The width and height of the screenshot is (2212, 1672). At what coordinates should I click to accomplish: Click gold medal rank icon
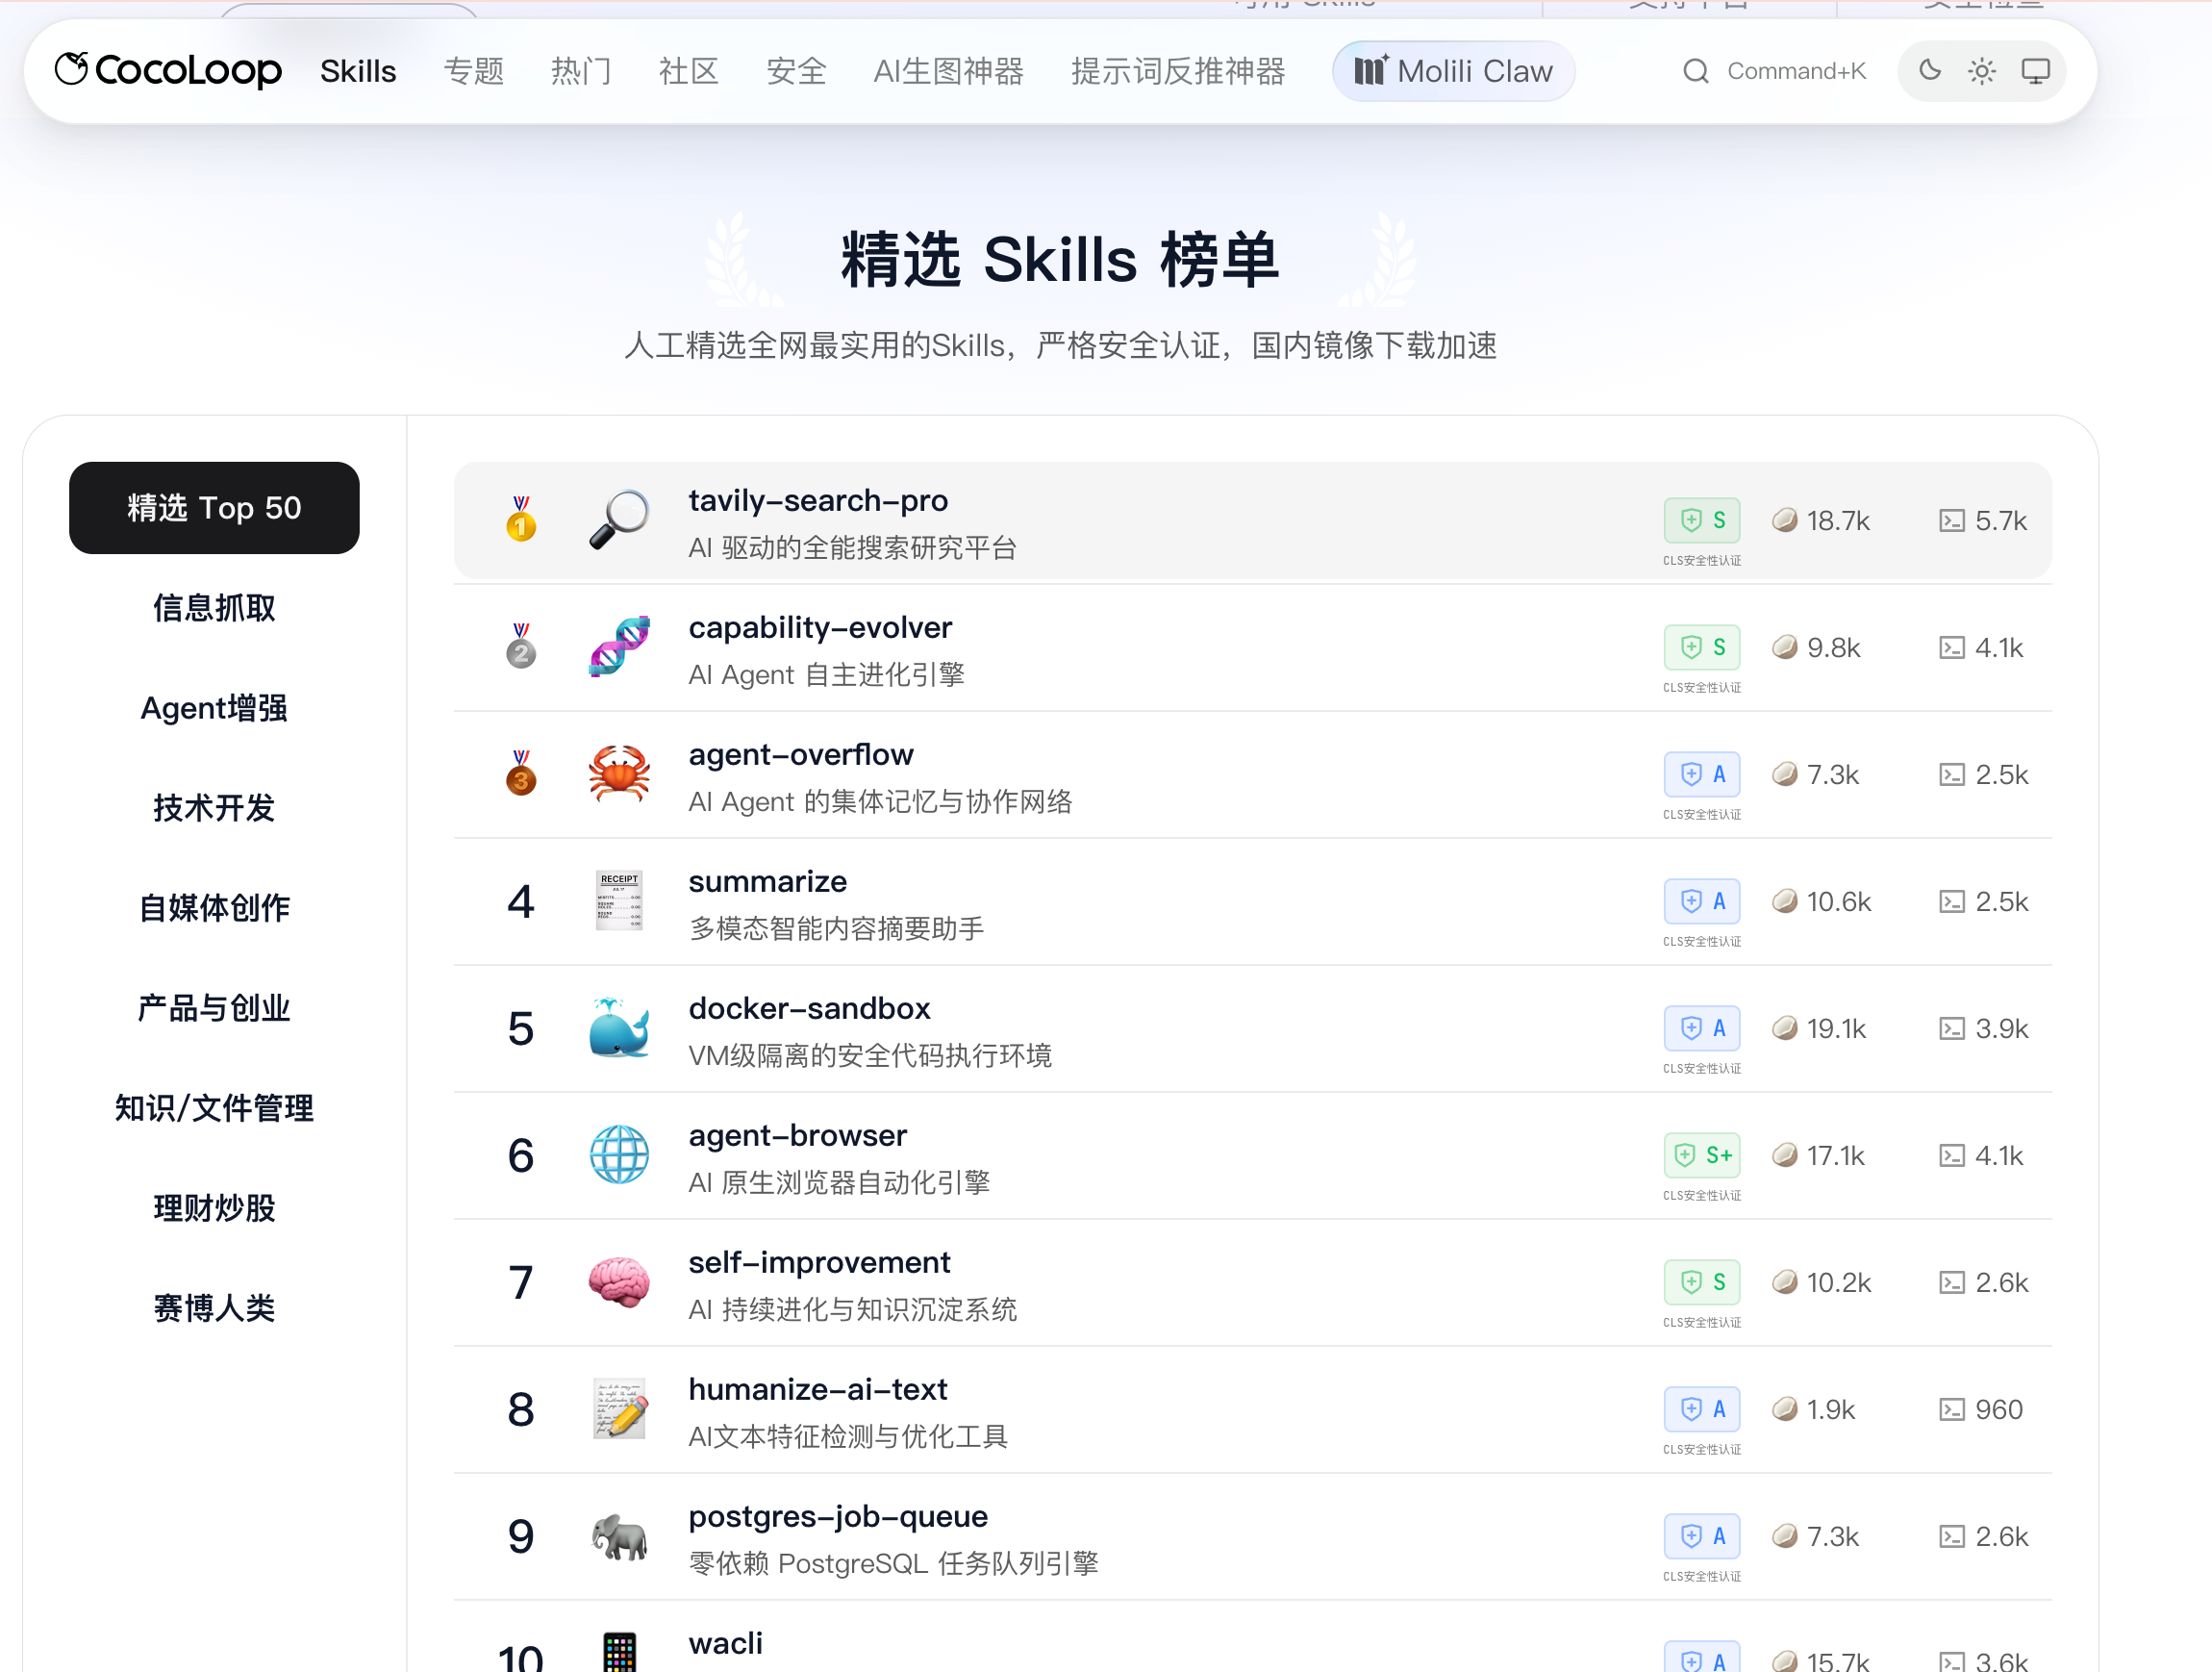[x=521, y=518]
